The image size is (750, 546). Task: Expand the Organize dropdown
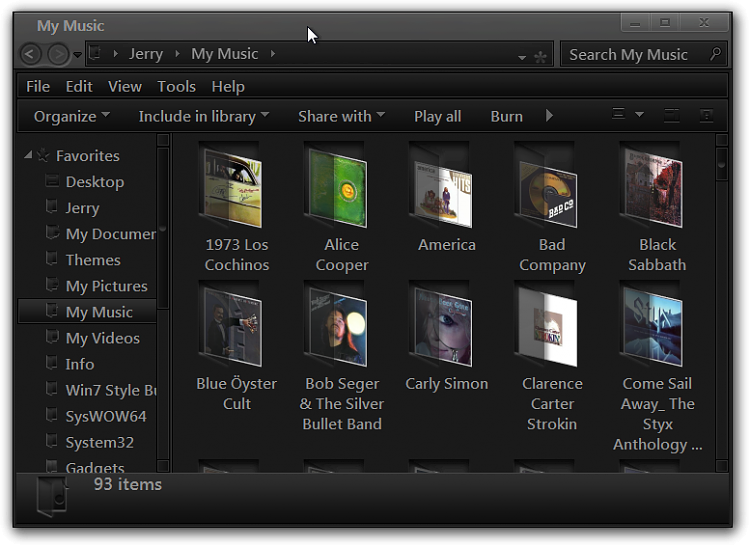coord(71,116)
